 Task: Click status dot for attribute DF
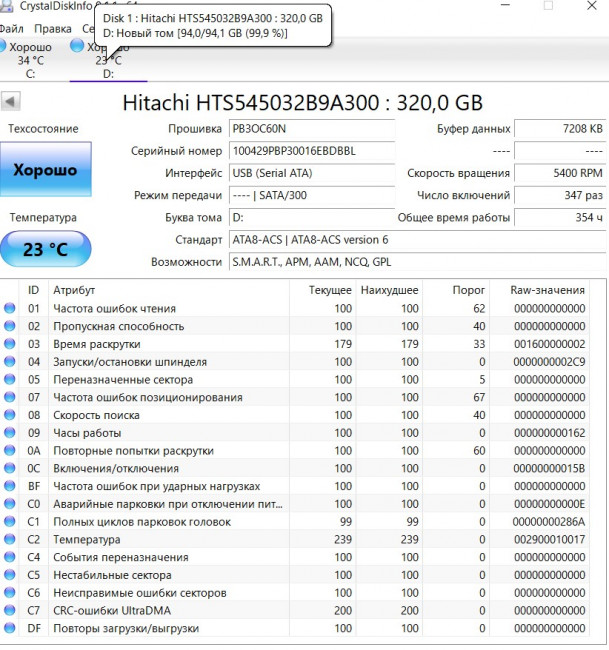coord(10,628)
